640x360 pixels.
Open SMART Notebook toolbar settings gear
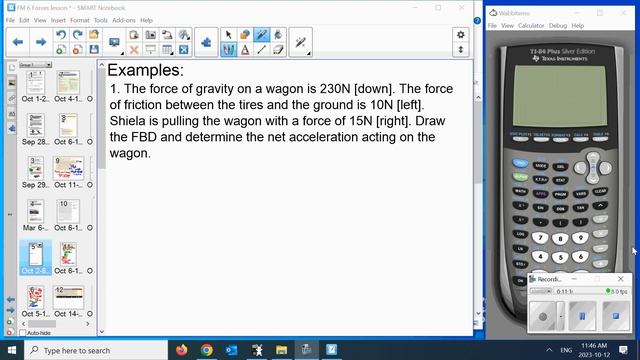461,35
